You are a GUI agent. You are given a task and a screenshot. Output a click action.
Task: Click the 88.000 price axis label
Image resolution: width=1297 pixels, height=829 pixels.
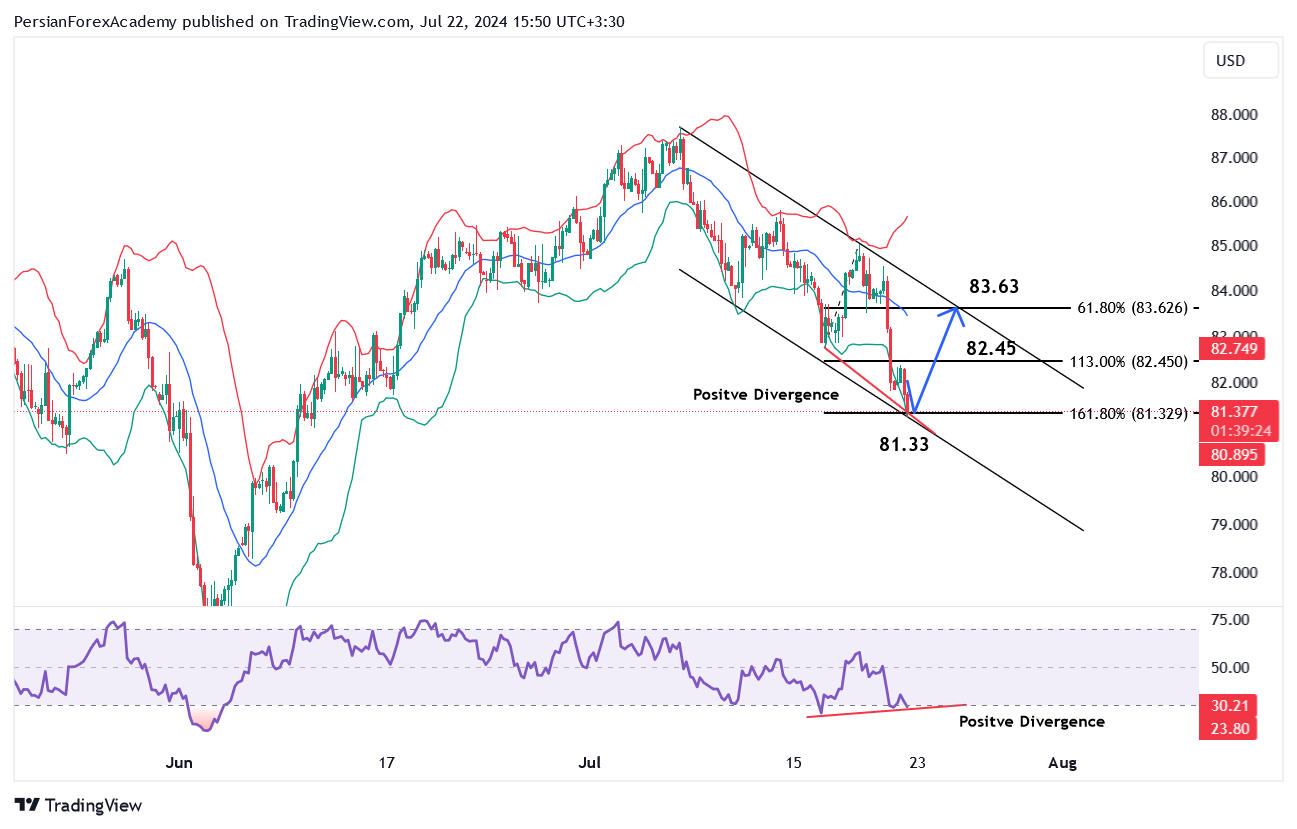[1232, 115]
